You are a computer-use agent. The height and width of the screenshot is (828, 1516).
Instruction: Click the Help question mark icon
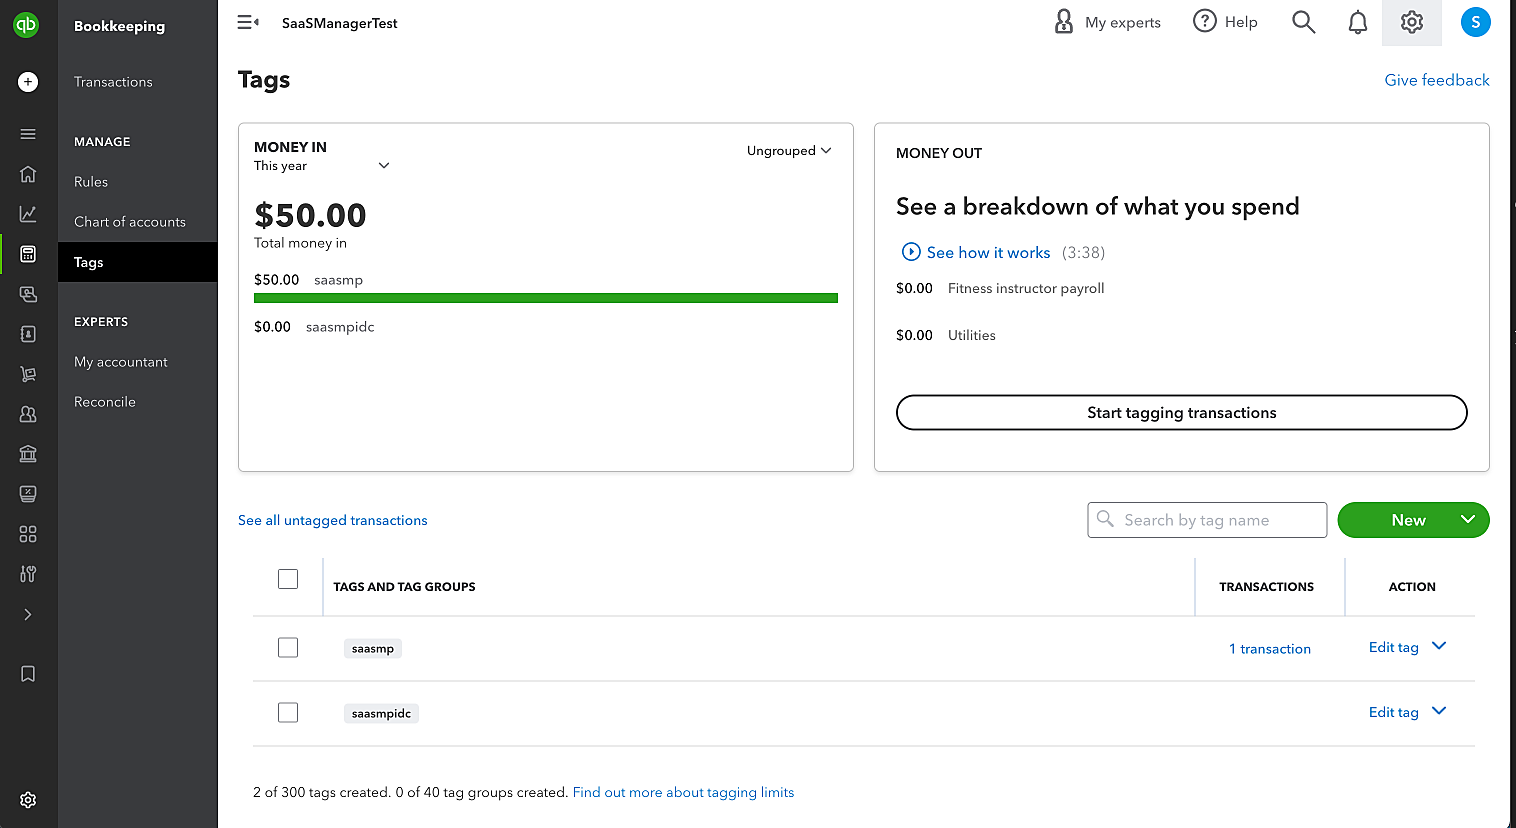pos(1205,21)
